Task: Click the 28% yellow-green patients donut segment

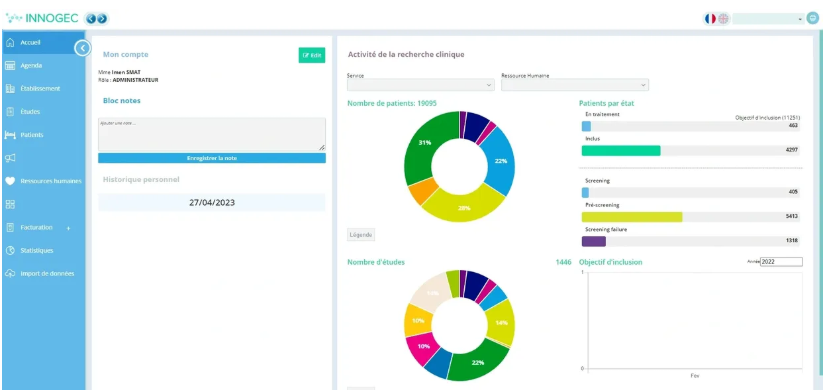Action: 464,207
